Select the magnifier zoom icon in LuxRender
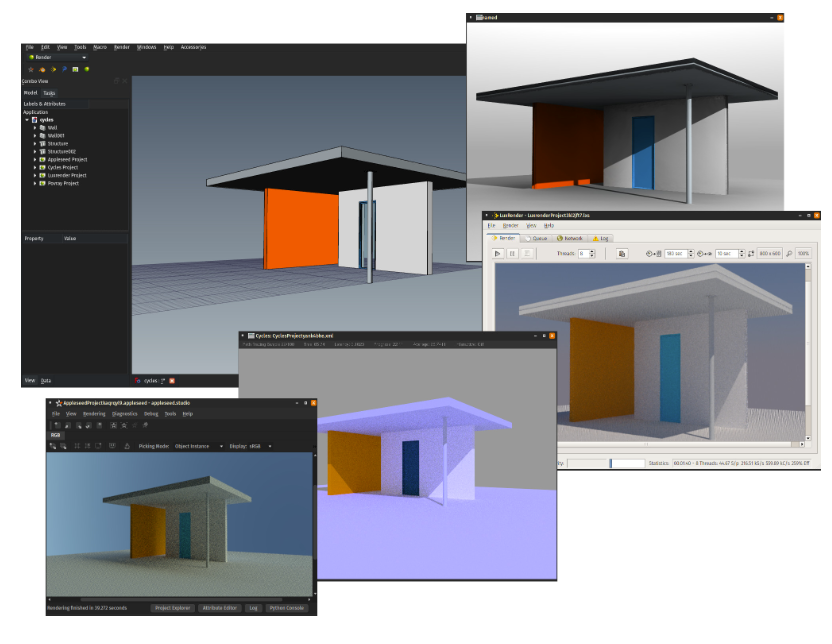The height and width of the screenshot is (644, 832). 789,252
